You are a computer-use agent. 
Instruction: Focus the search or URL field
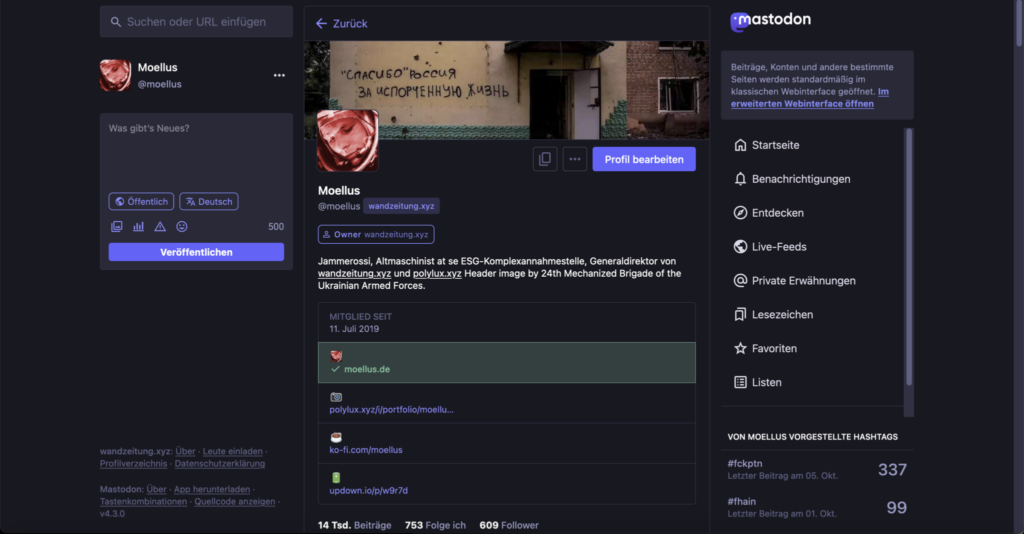[196, 22]
